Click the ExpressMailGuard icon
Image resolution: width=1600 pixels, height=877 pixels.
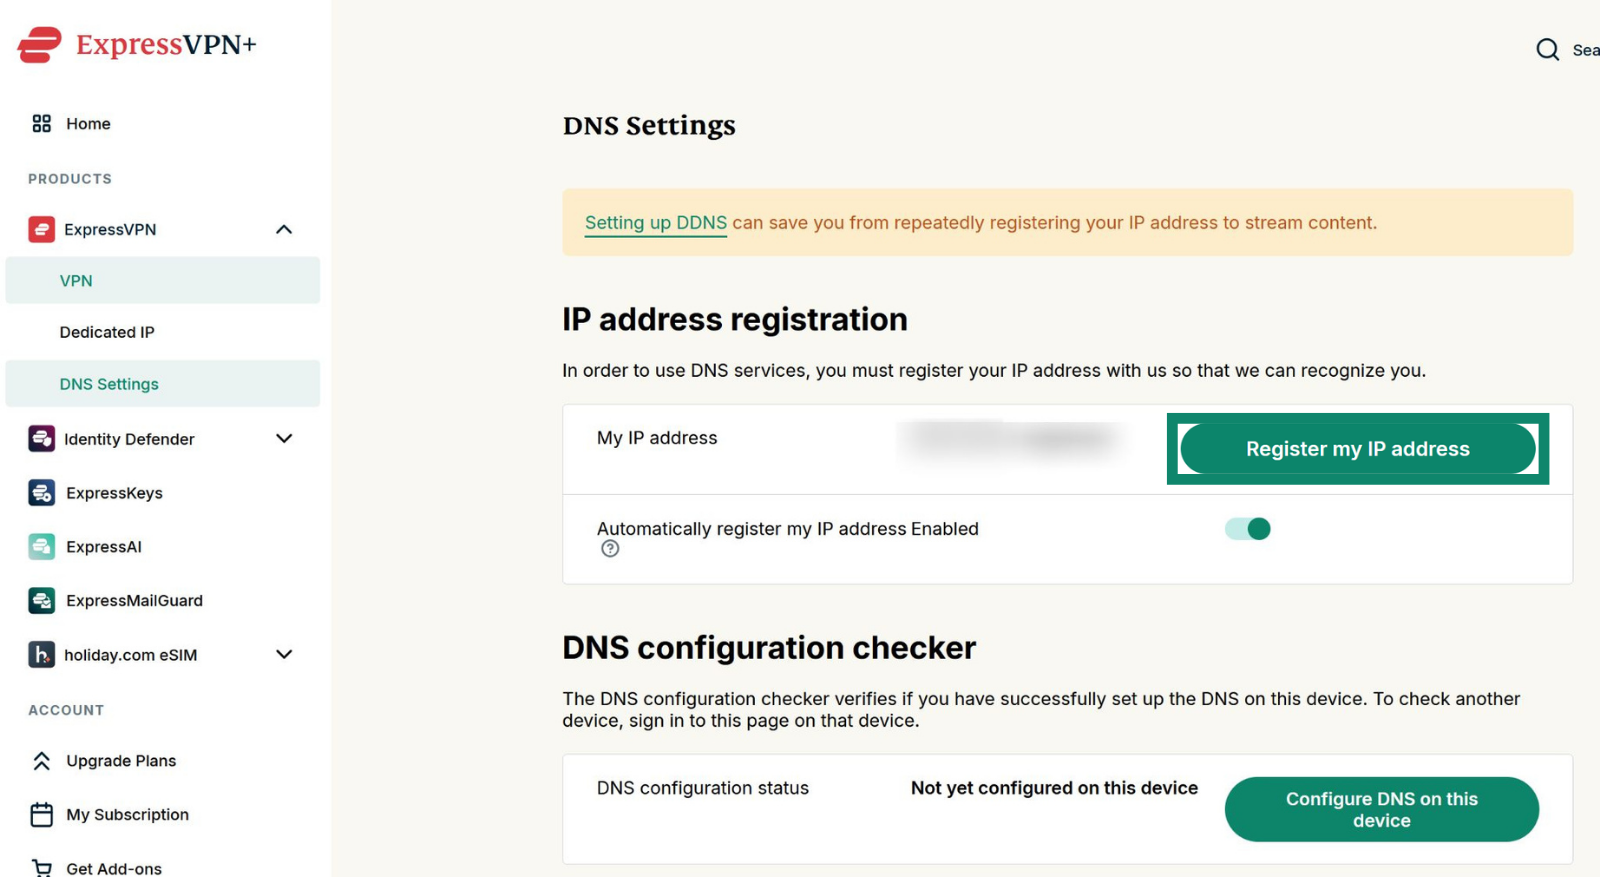pyautogui.click(x=41, y=600)
